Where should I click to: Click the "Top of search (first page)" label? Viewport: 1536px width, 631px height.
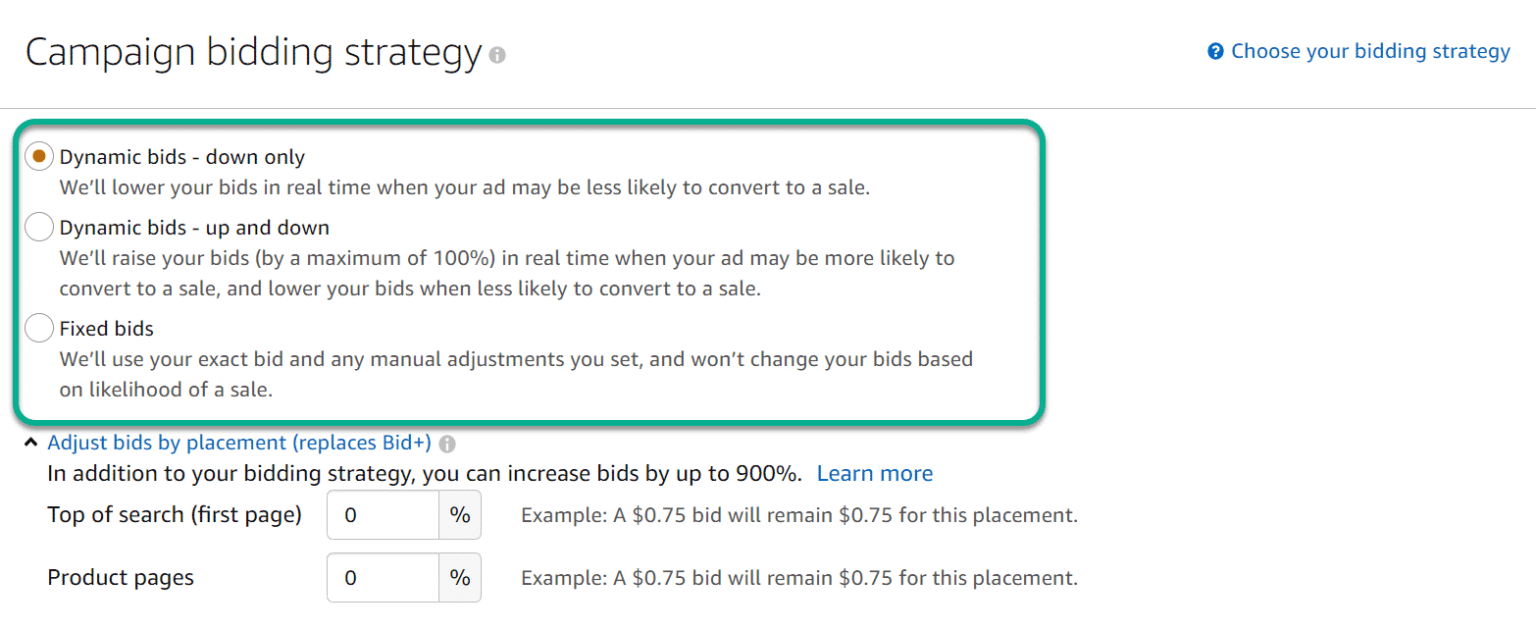coord(174,514)
